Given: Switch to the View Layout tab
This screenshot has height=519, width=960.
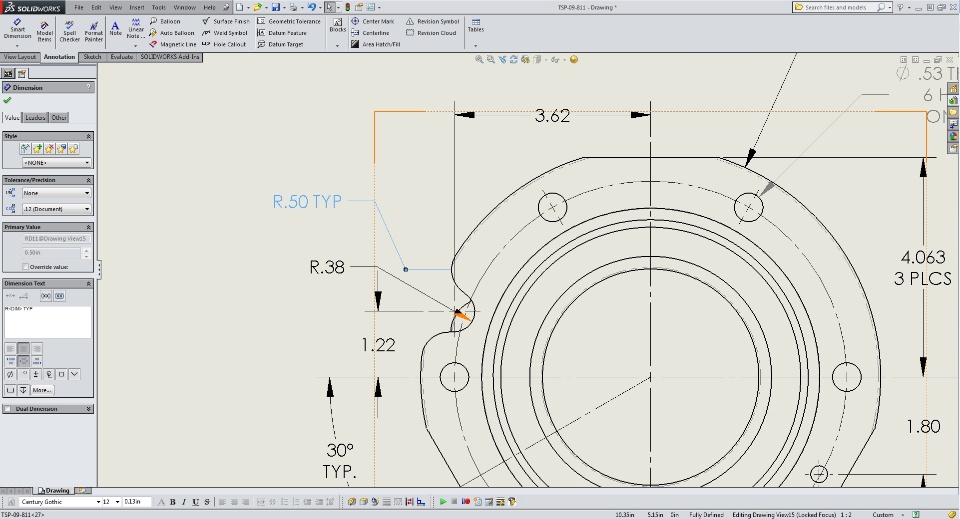Looking at the screenshot, I should [x=20, y=57].
